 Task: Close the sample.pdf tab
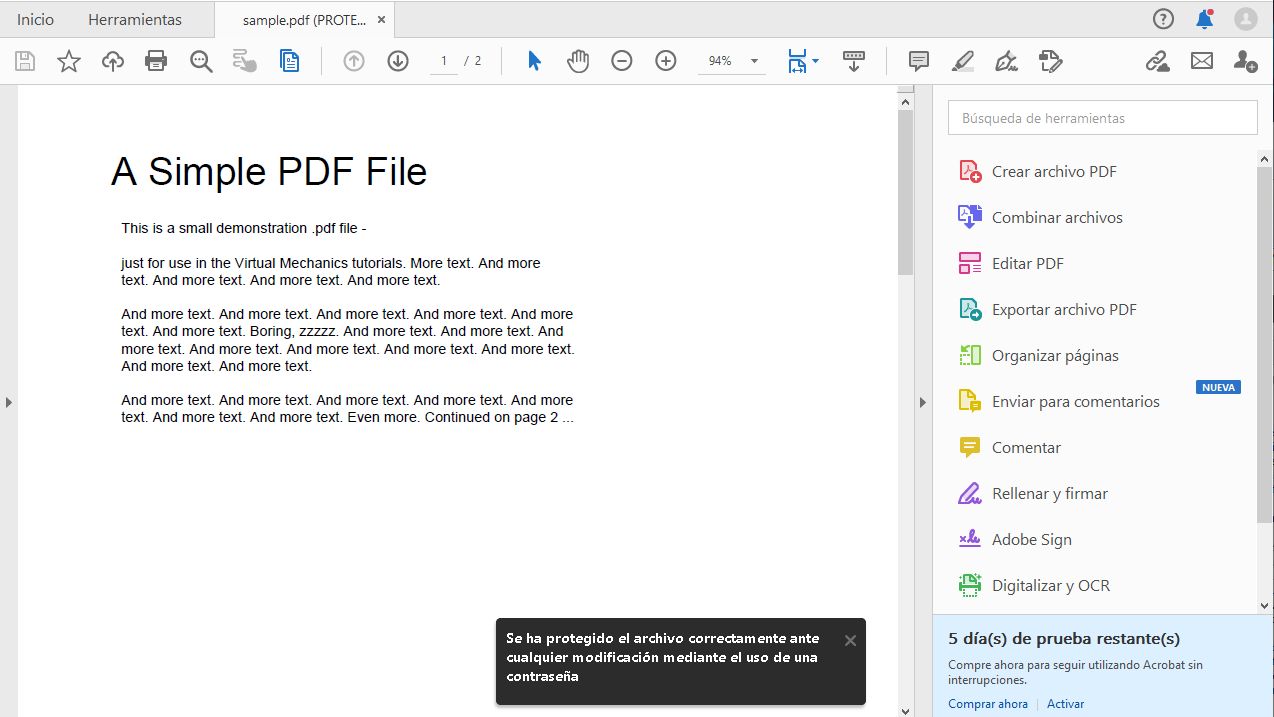pyautogui.click(x=381, y=19)
